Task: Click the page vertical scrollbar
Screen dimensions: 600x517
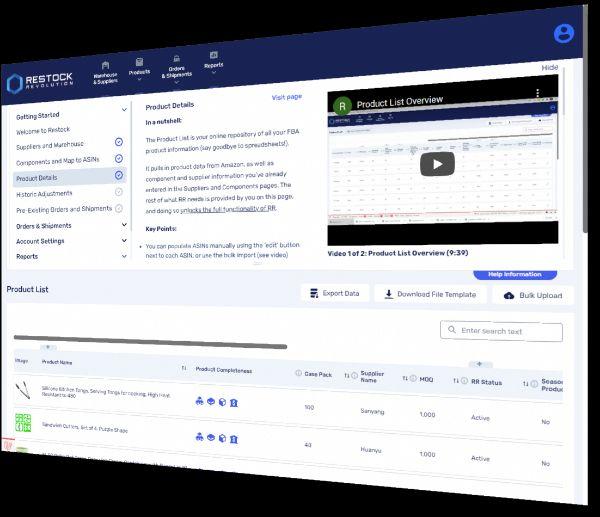Action: (585, 119)
